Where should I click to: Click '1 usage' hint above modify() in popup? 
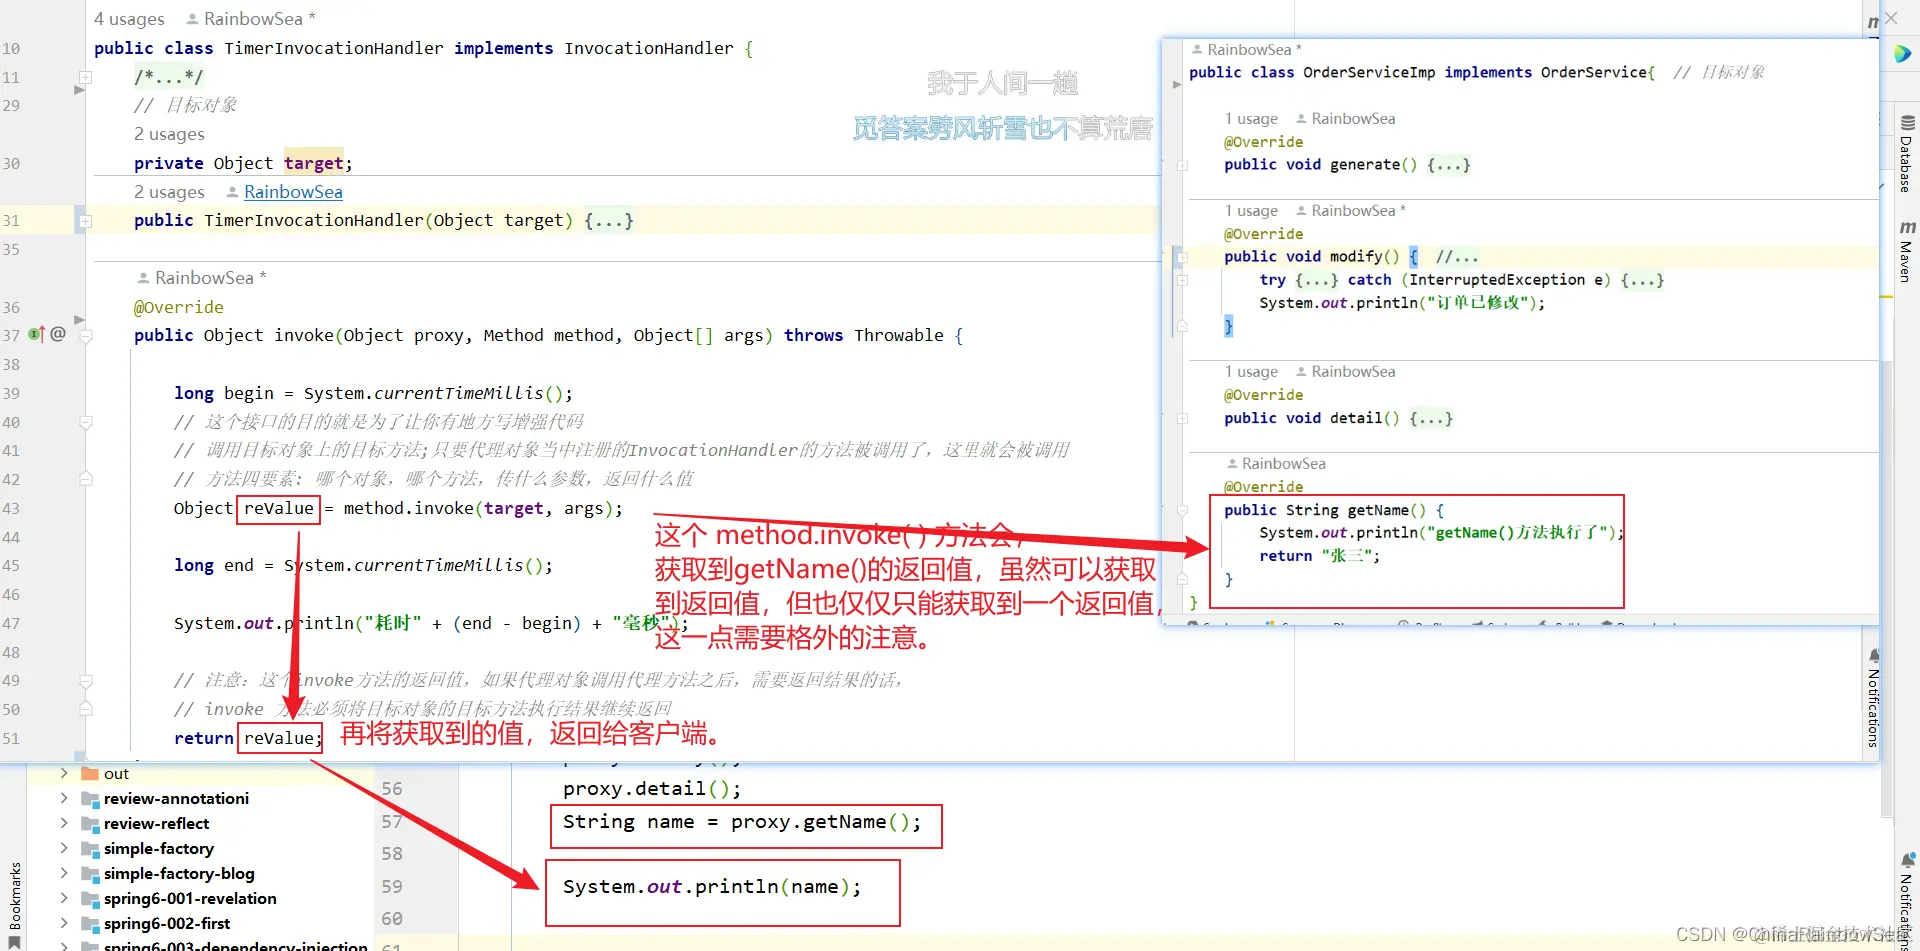point(1251,211)
